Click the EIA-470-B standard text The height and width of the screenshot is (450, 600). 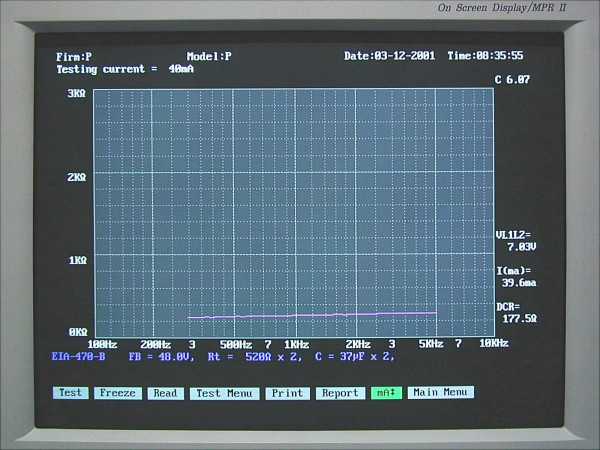(x=78, y=357)
